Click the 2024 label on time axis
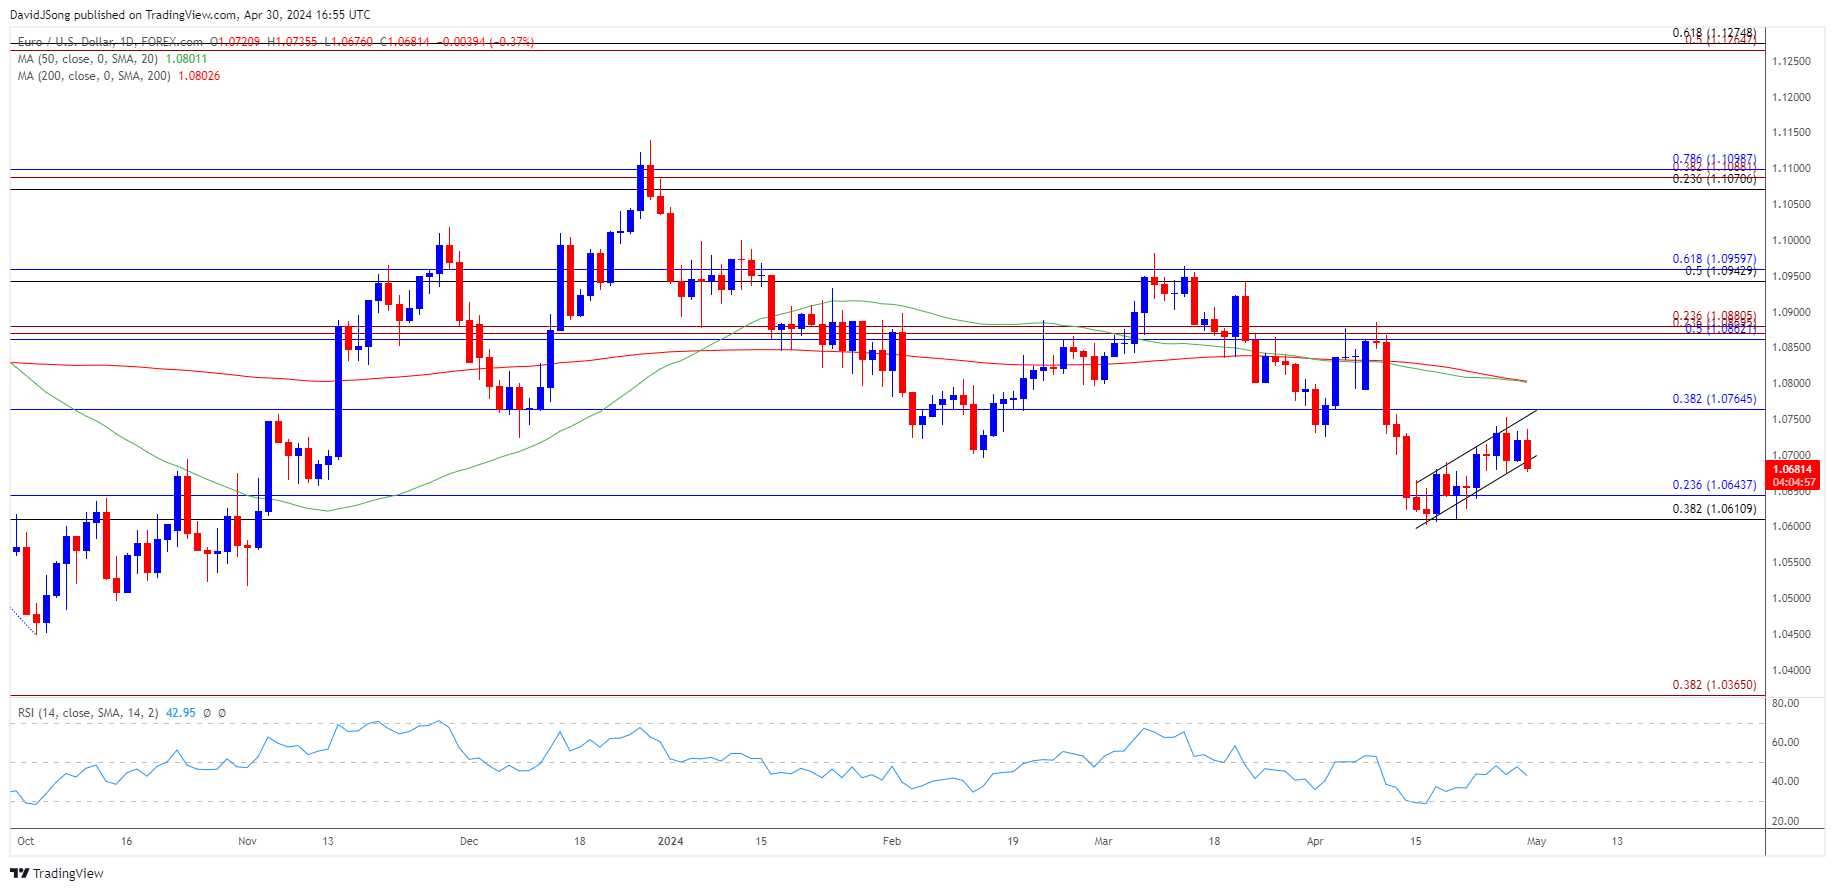Image resolution: width=1835 pixels, height=891 pixels. tap(671, 841)
